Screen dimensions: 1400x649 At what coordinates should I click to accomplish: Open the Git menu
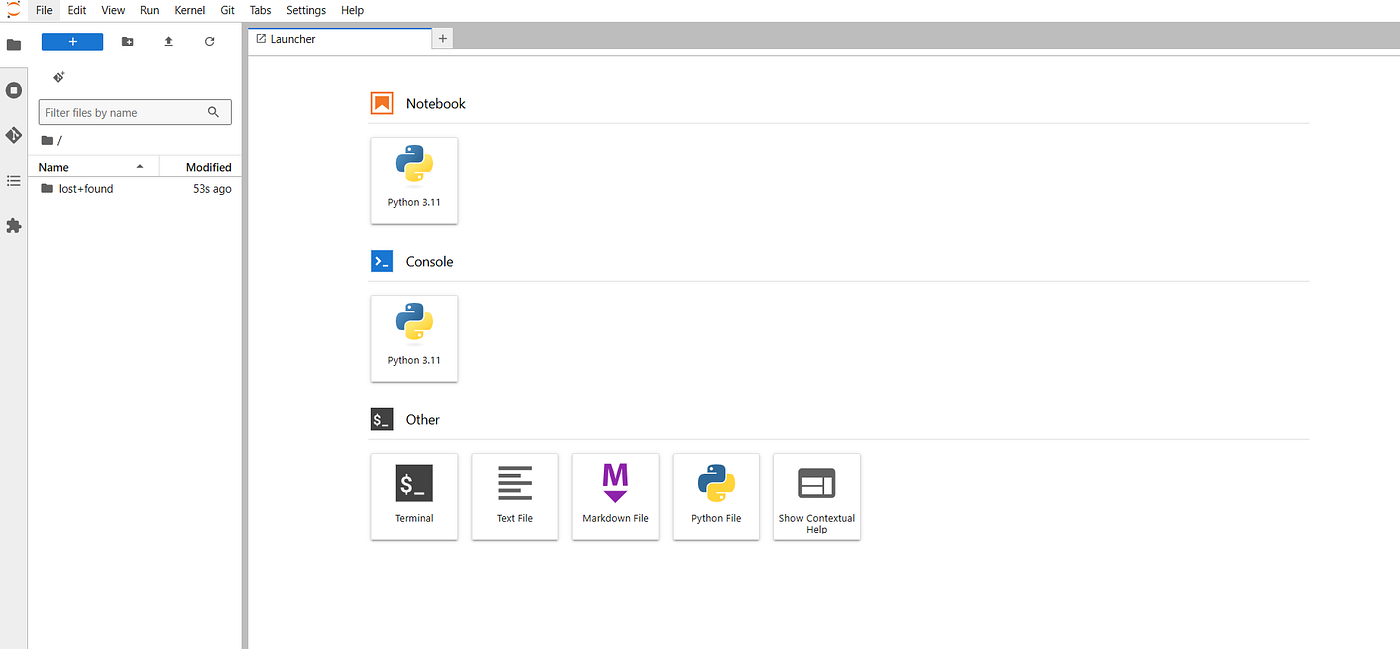click(x=227, y=10)
